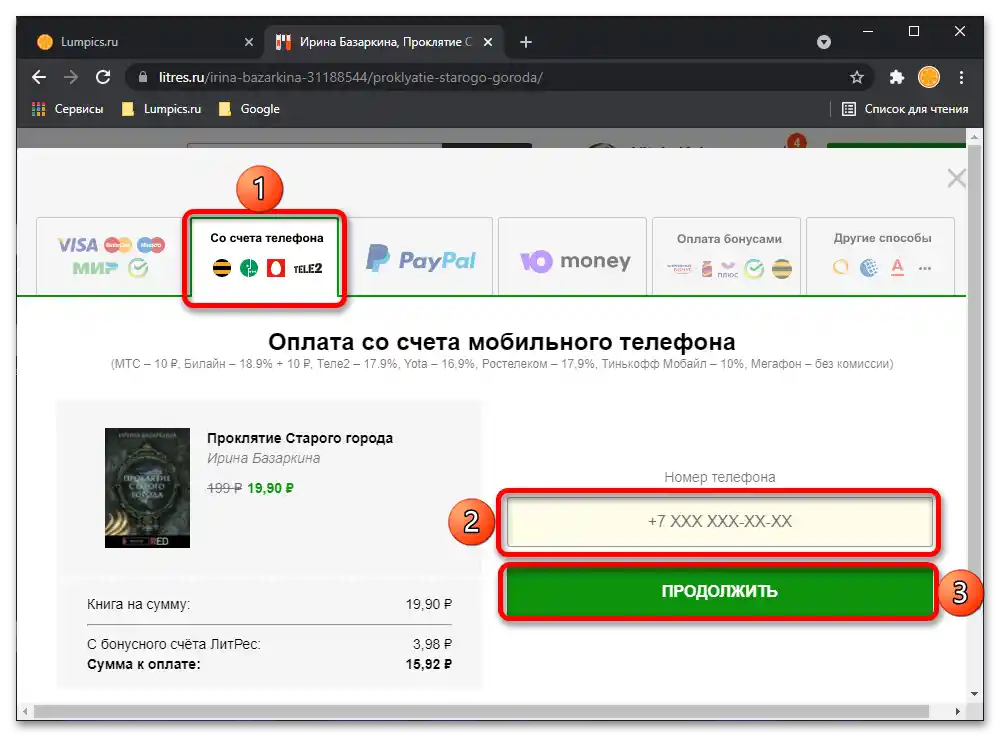Click the horizontal scrollbar right arrow

957,711
